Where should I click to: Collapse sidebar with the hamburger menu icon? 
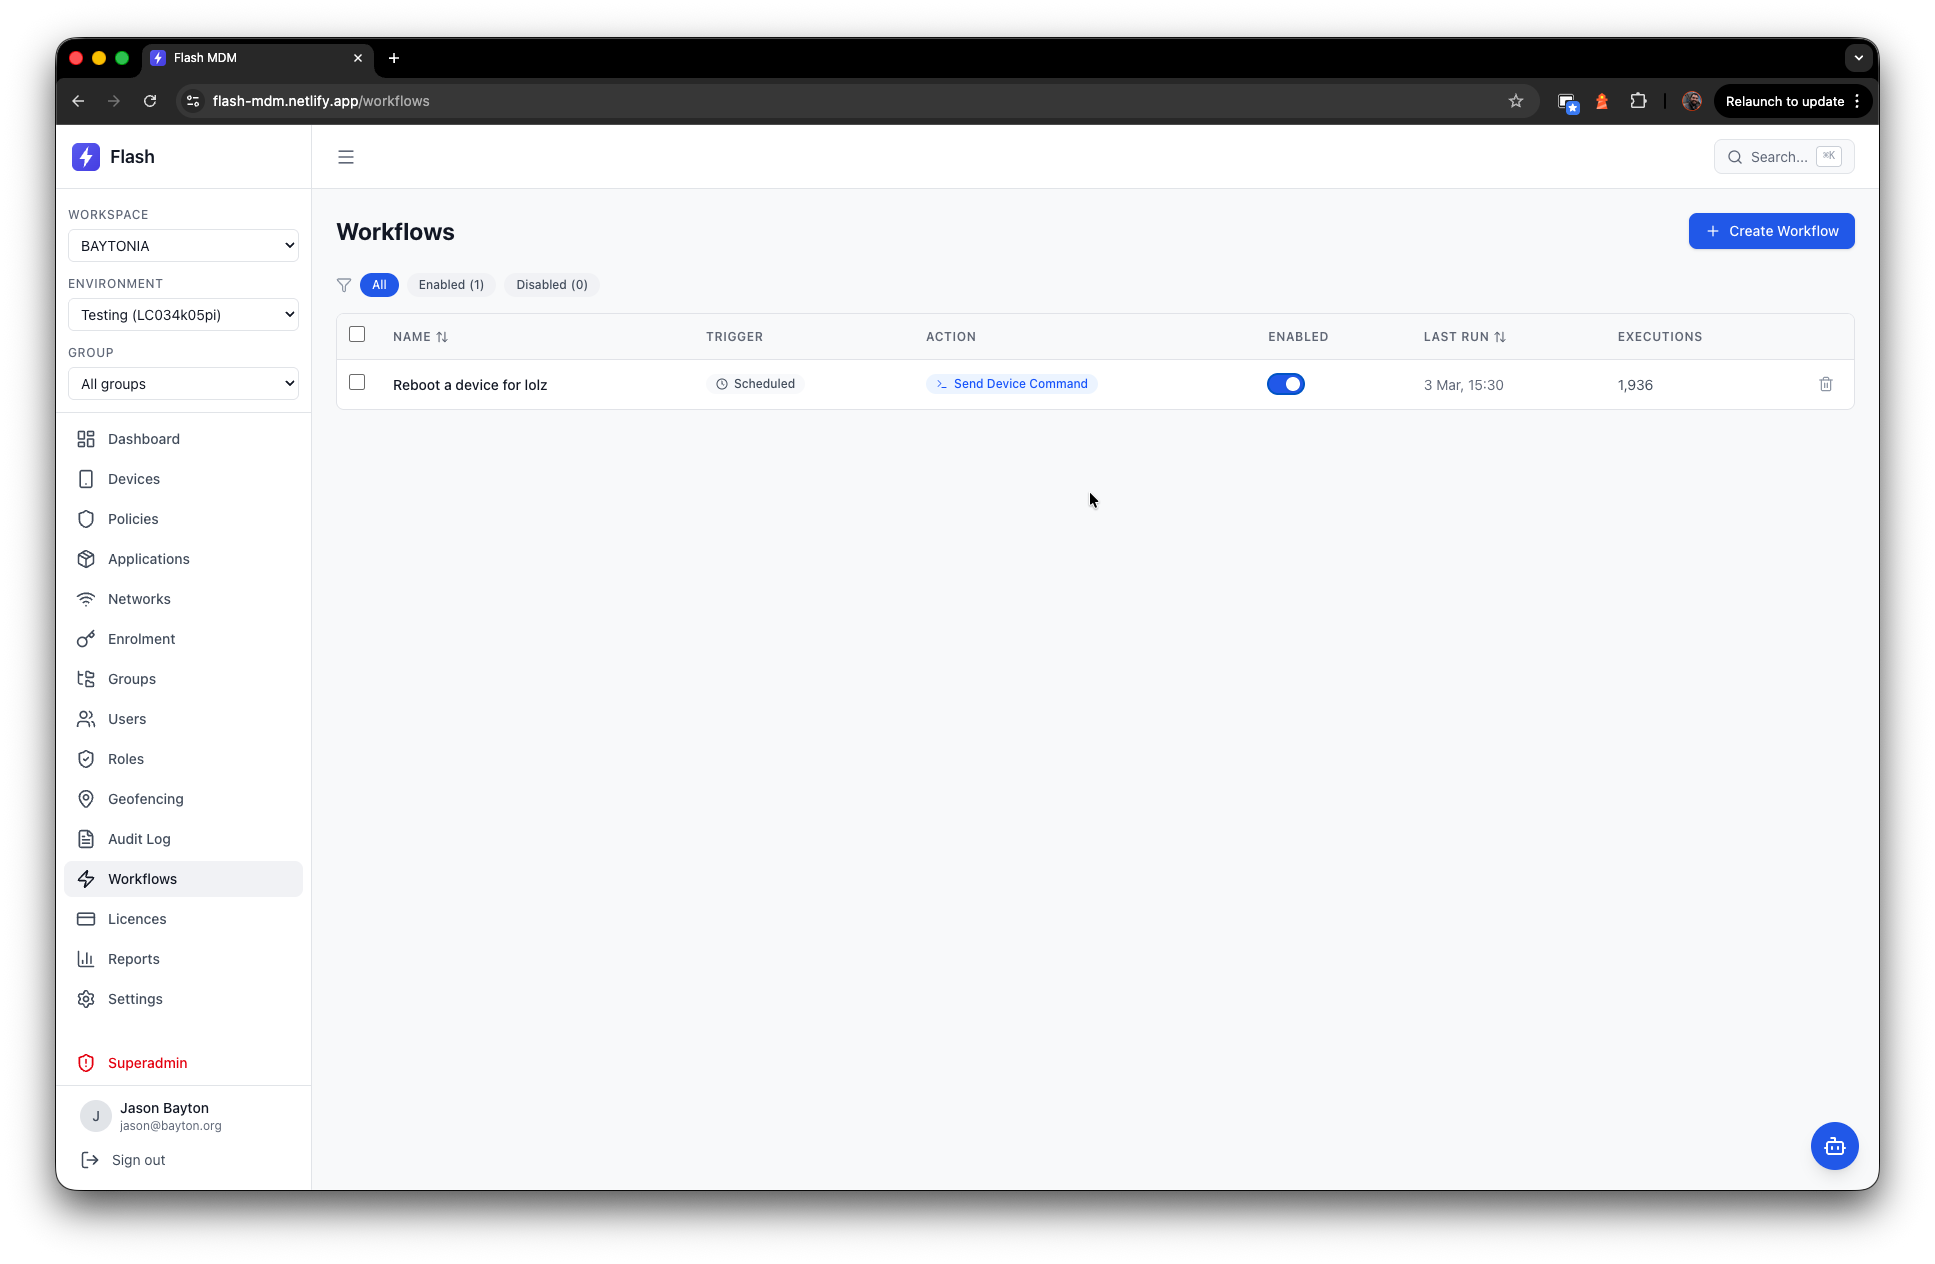(346, 157)
